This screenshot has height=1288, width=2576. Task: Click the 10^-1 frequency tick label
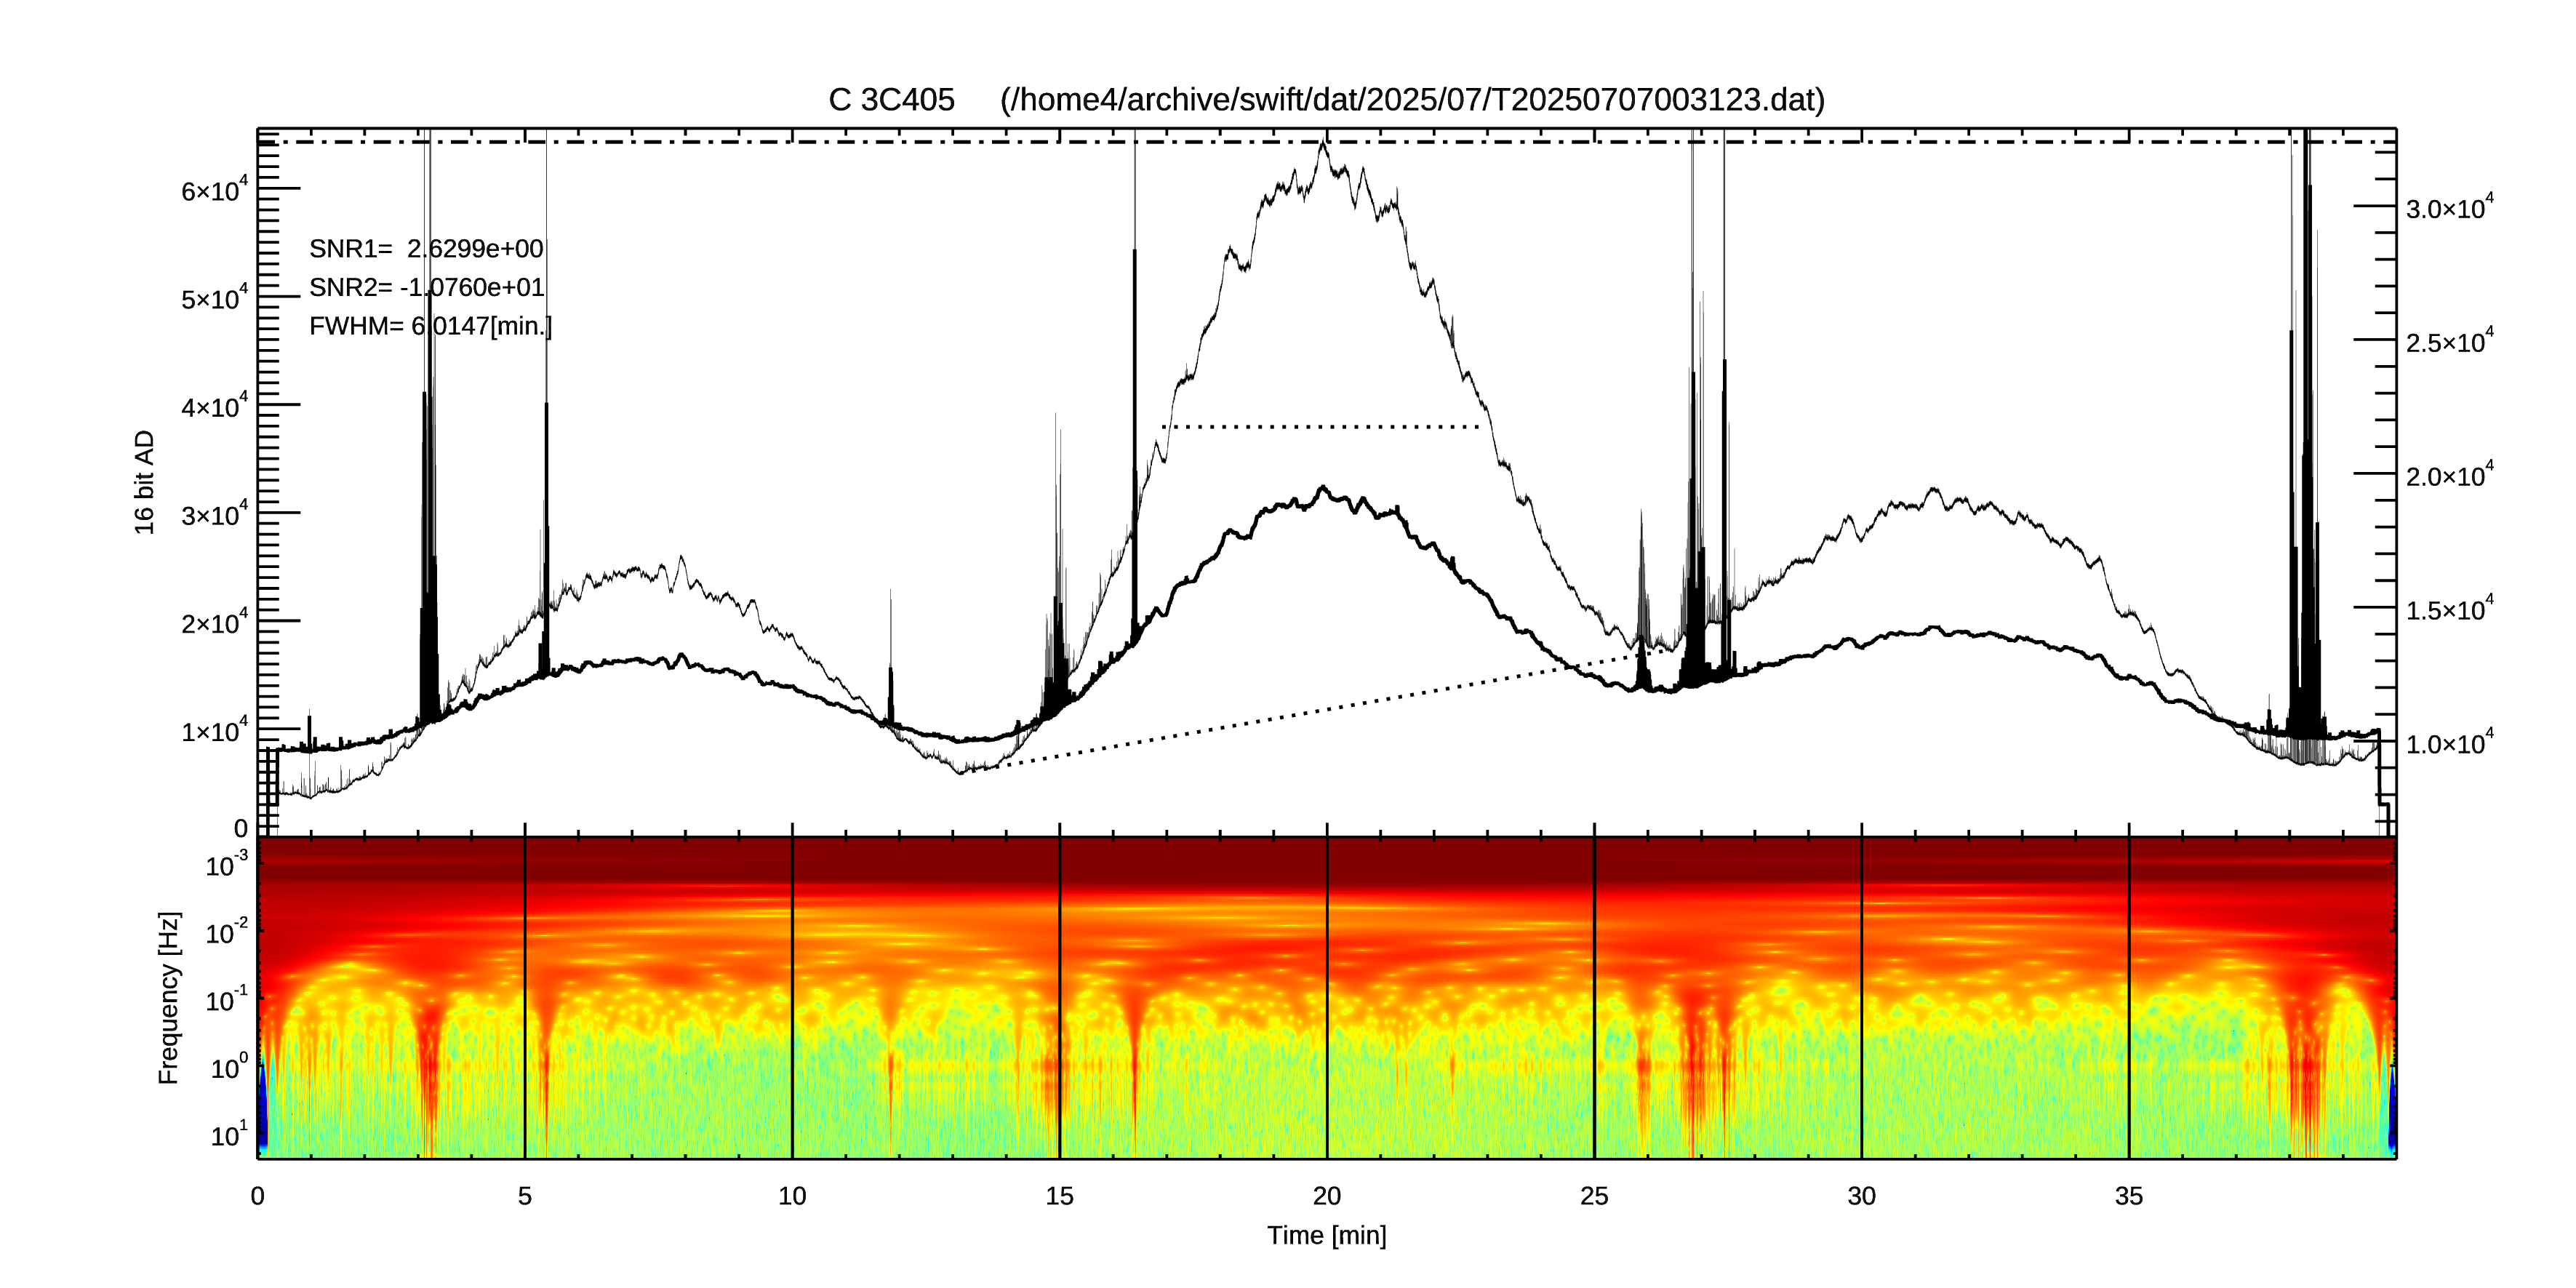click(228, 998)
